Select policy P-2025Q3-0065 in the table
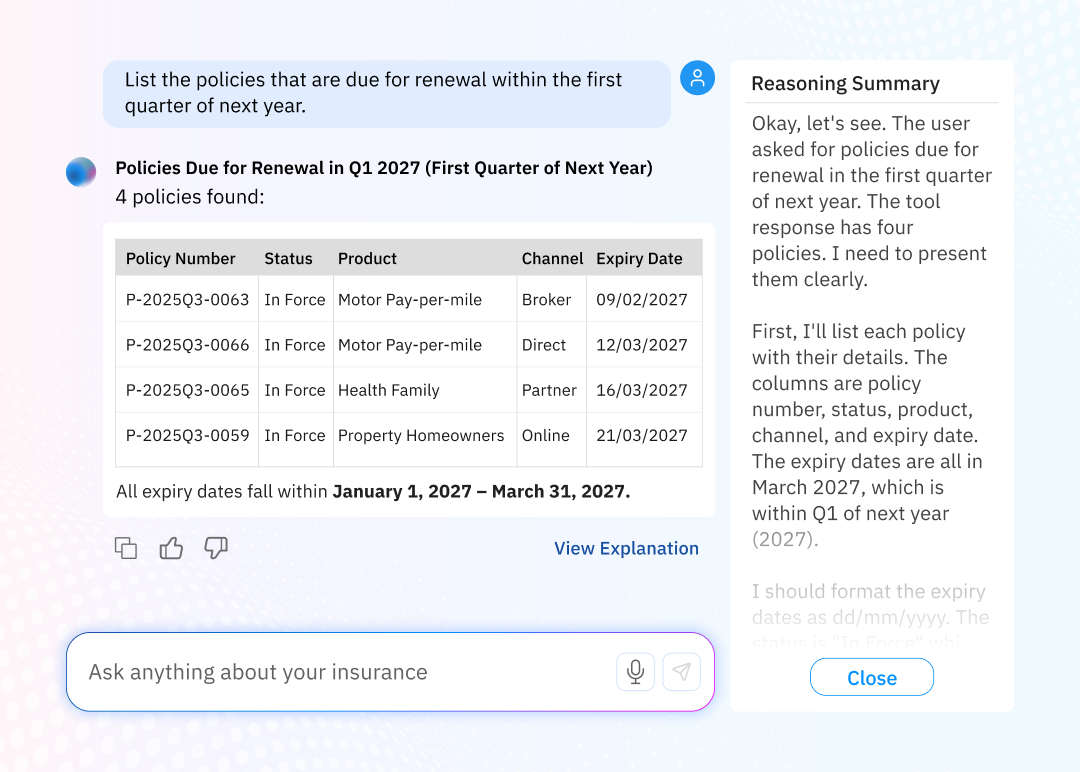This screenshot has width=1080, height=772. pos(187,390)
